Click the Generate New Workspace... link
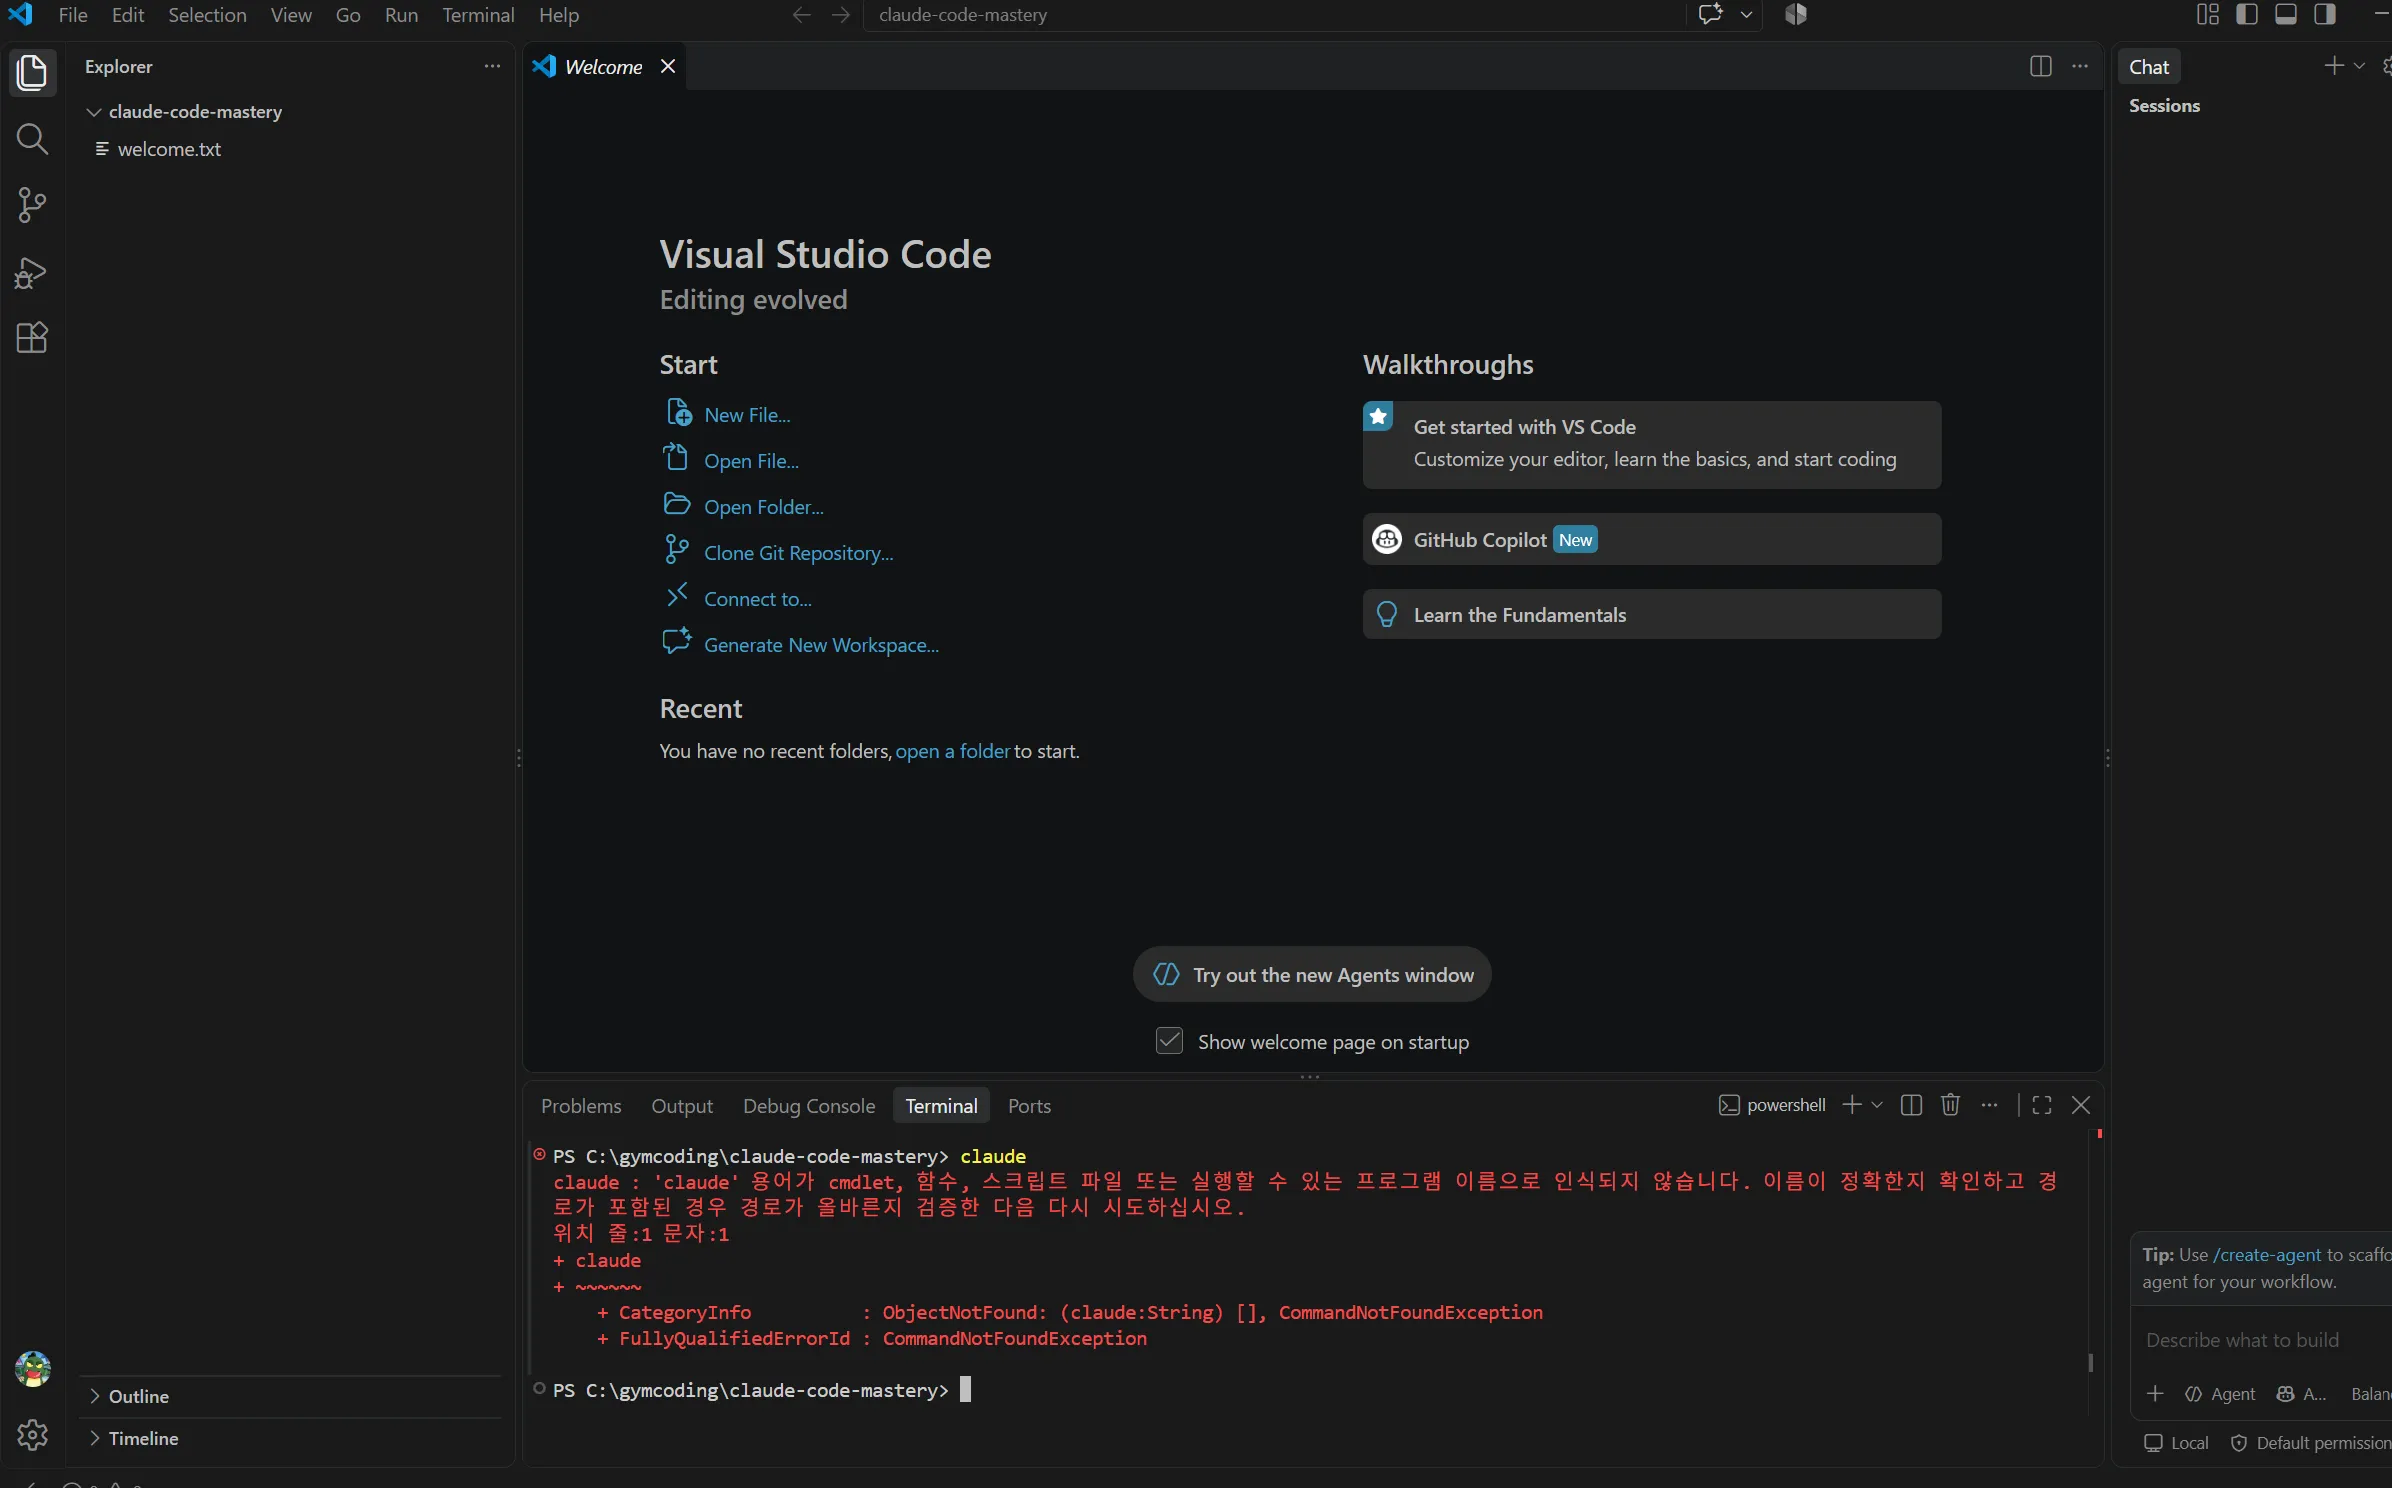 (x=822, y=645)
